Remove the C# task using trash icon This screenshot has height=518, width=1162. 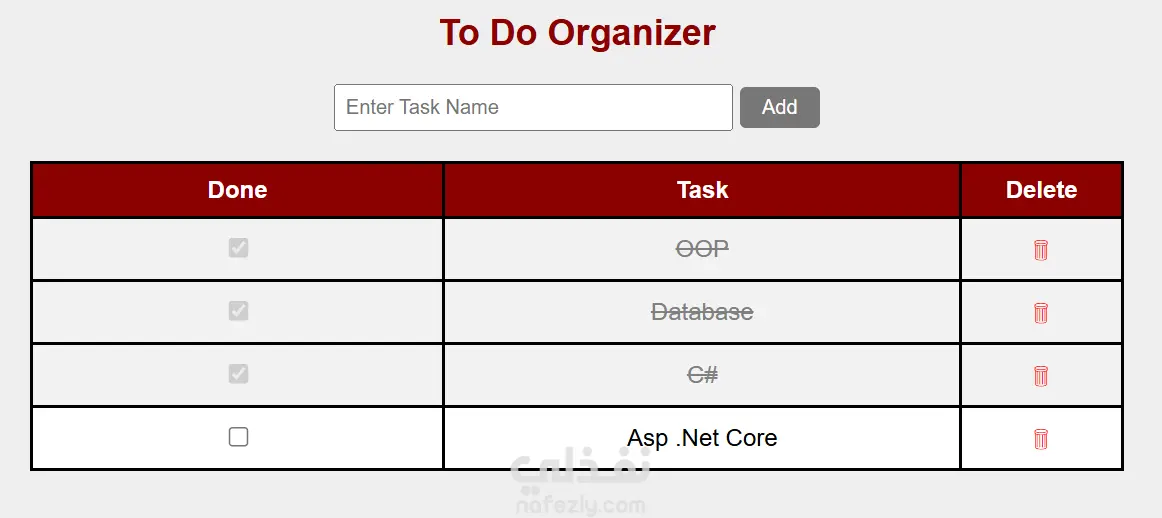[x=1040, y=376]
